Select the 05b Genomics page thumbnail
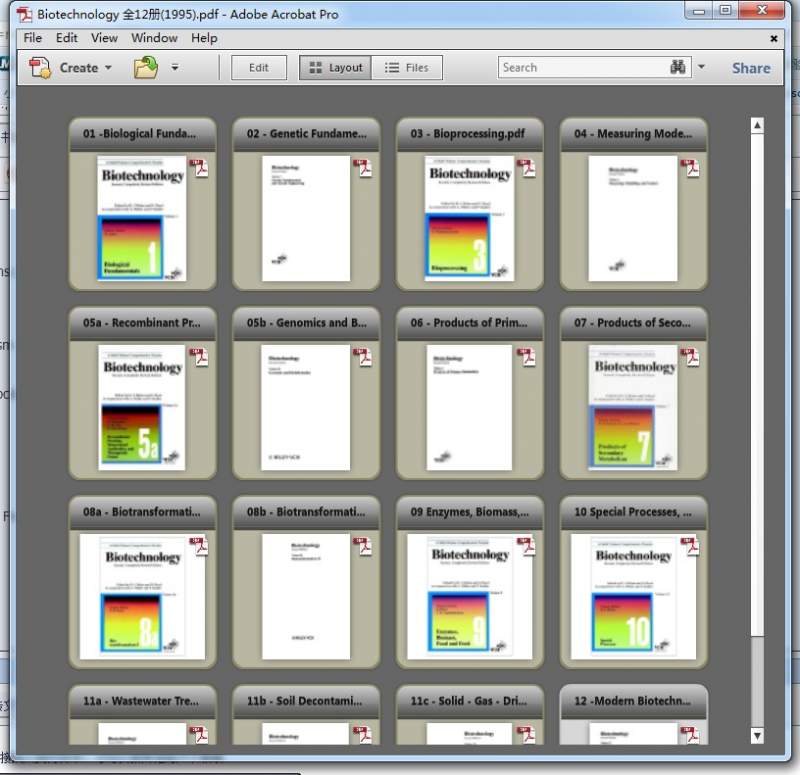Screen dimensions: 800x775 tap(306, 408)
